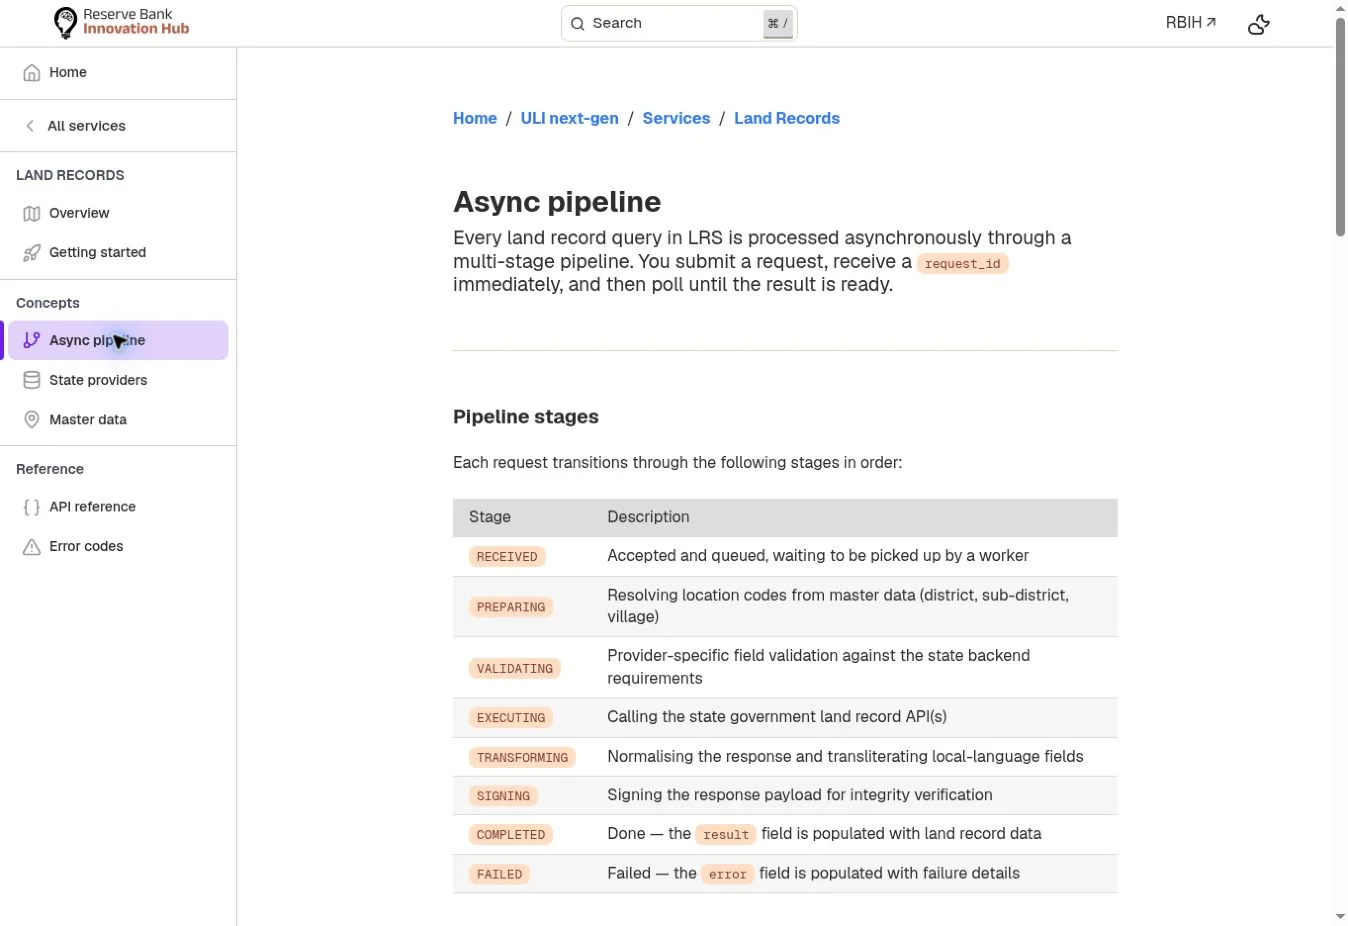Image resolution: width=1348 pixels, height=926 pixels.
Task: Click the keyboard shortcut badge in search
Action: (778, 24)
